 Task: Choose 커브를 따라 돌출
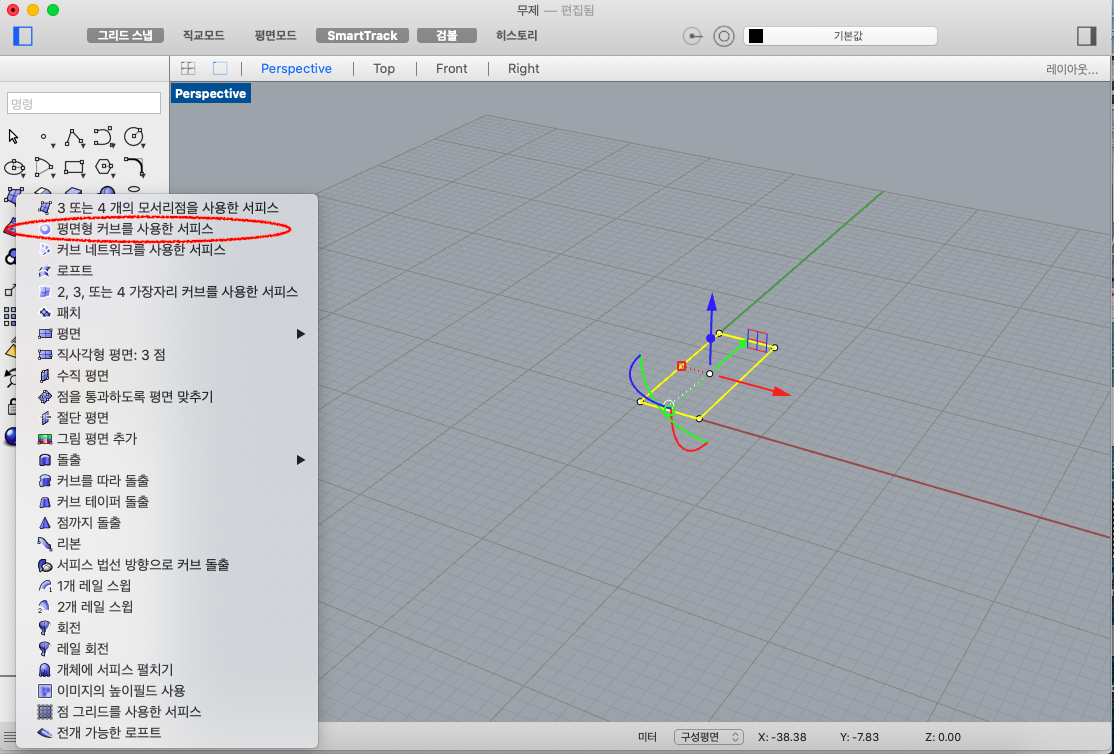coord(167,481)
